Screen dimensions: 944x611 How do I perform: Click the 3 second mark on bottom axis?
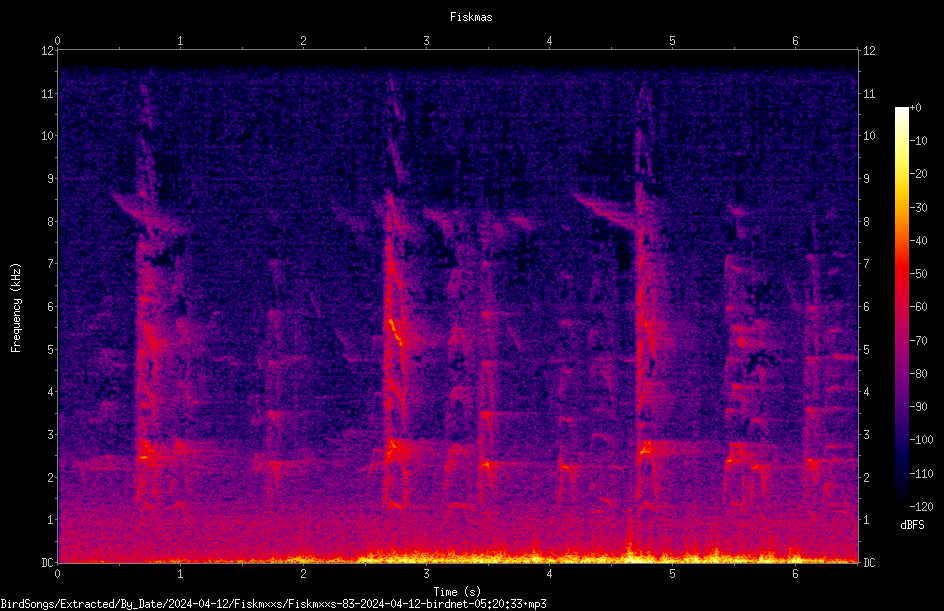(x=426, y=574)
